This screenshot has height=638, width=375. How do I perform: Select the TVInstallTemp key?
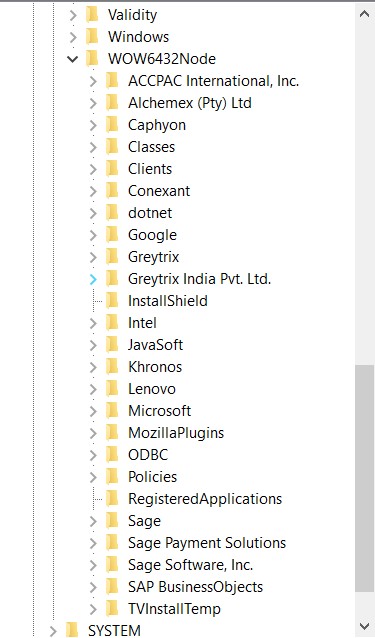pyautogui.click(x=174, y=608)
